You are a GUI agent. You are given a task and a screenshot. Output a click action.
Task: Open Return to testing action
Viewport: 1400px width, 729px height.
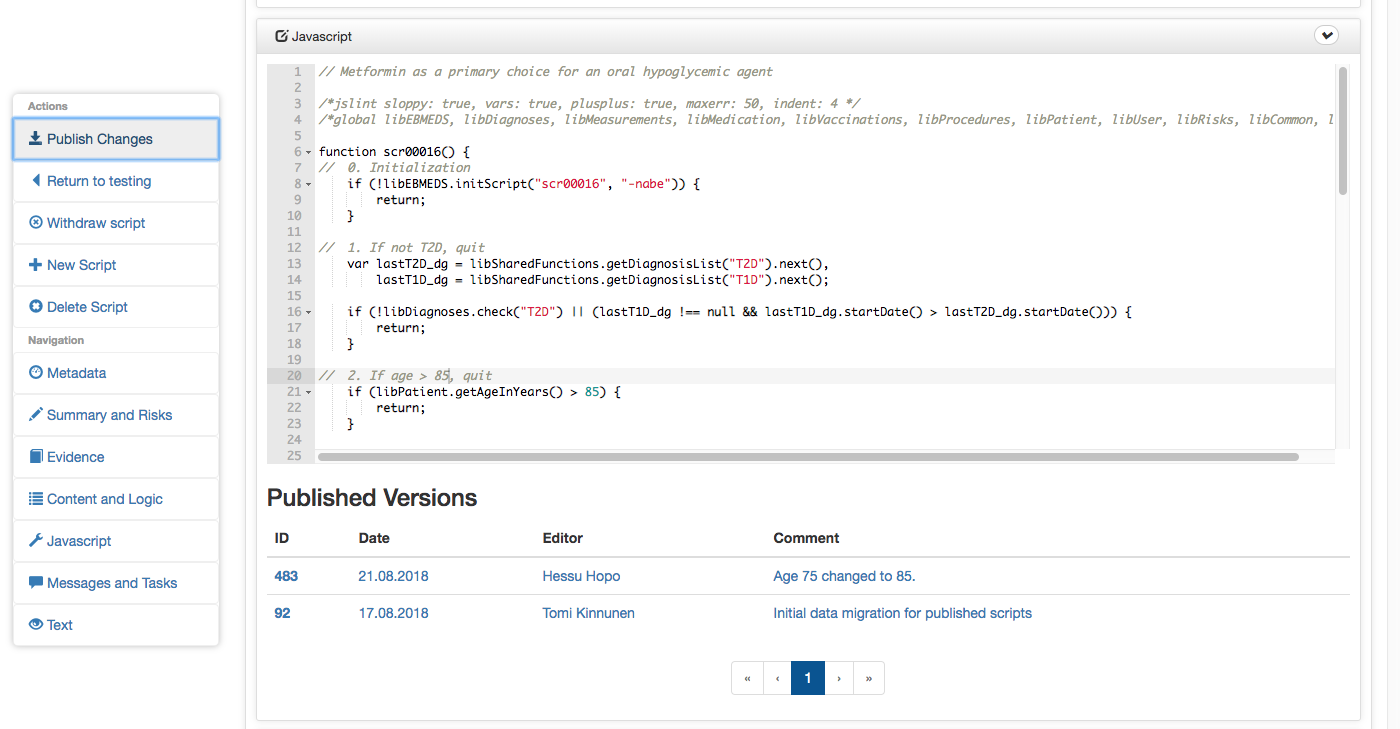tap(116, 181)
